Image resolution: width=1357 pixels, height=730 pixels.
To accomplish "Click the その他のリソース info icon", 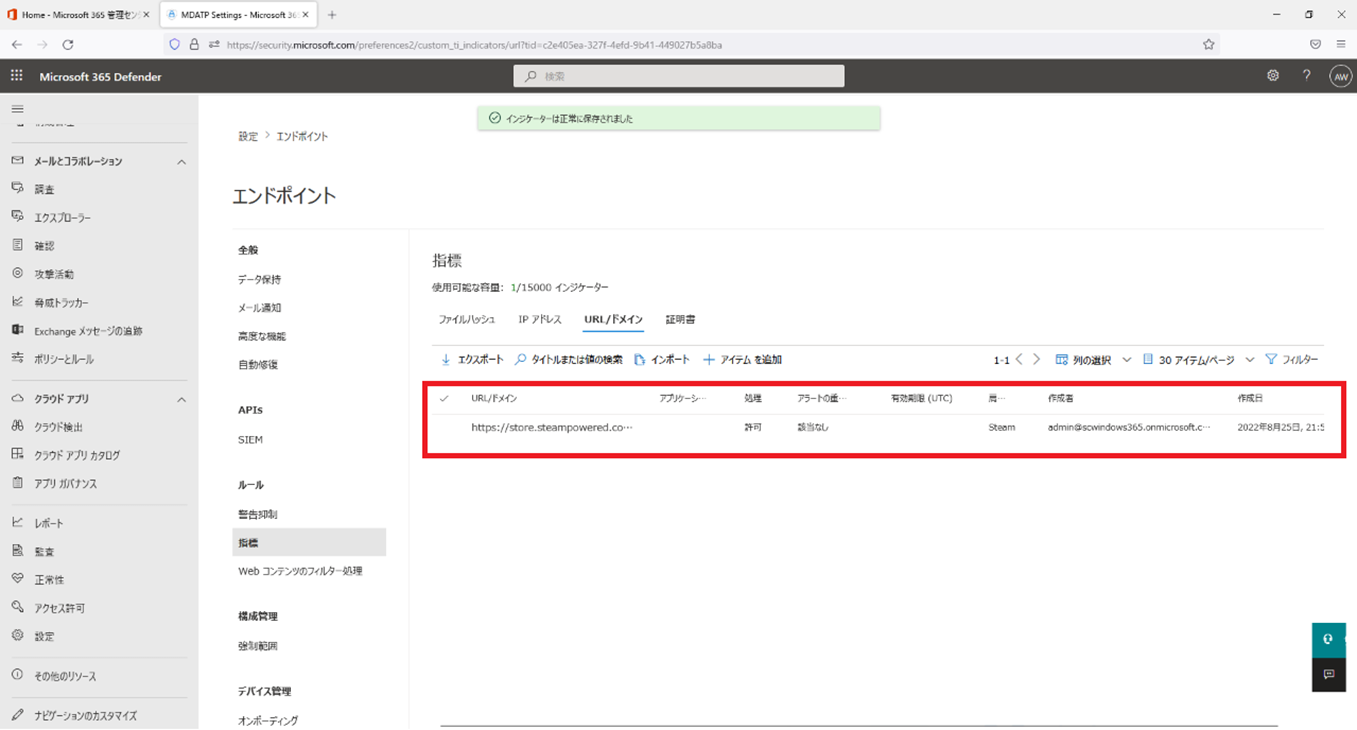I will pyautogui.click(x=17, y=675).
